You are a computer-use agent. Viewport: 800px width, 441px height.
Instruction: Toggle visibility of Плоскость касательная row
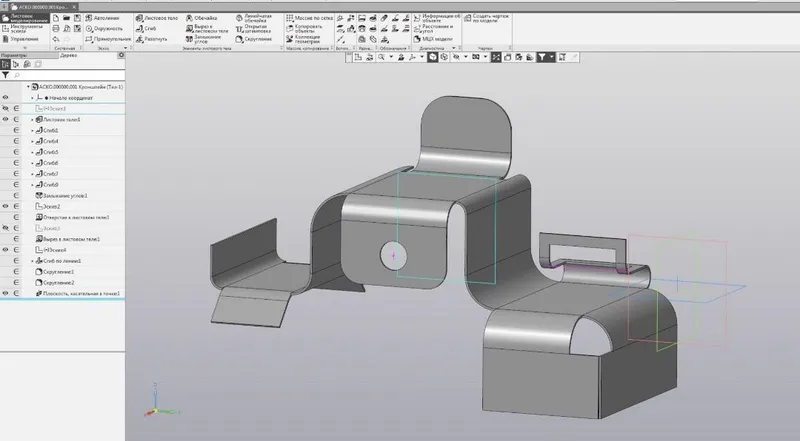(x=6, y=293)
